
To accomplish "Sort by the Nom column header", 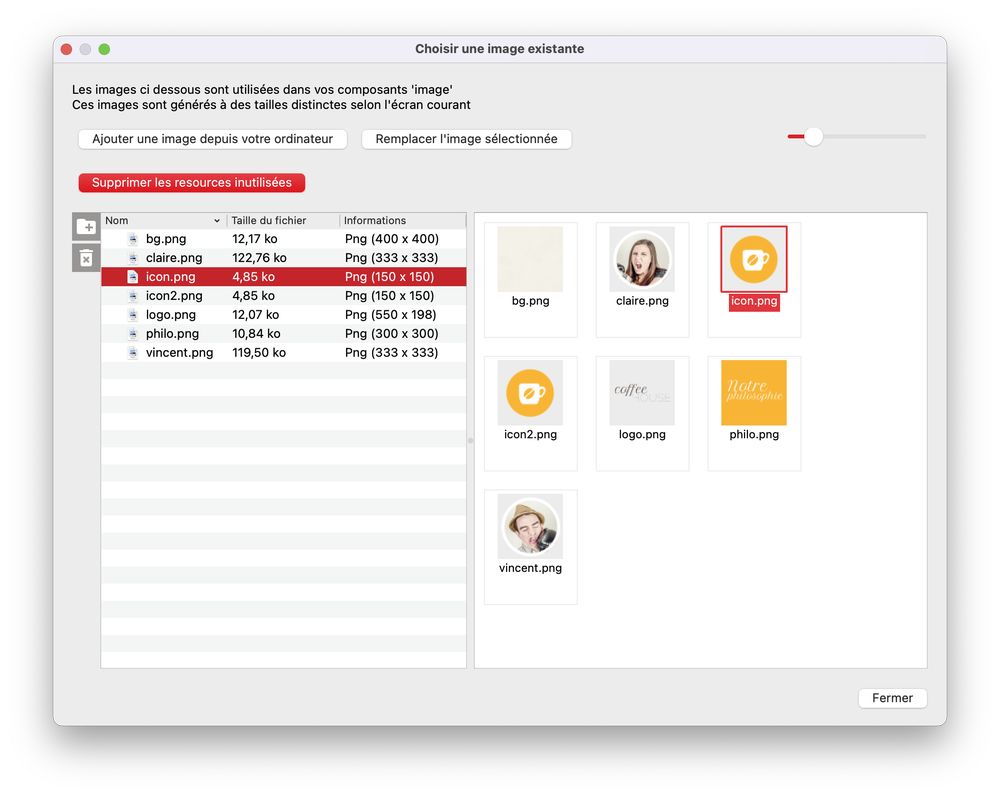I will tap(160, 221).
